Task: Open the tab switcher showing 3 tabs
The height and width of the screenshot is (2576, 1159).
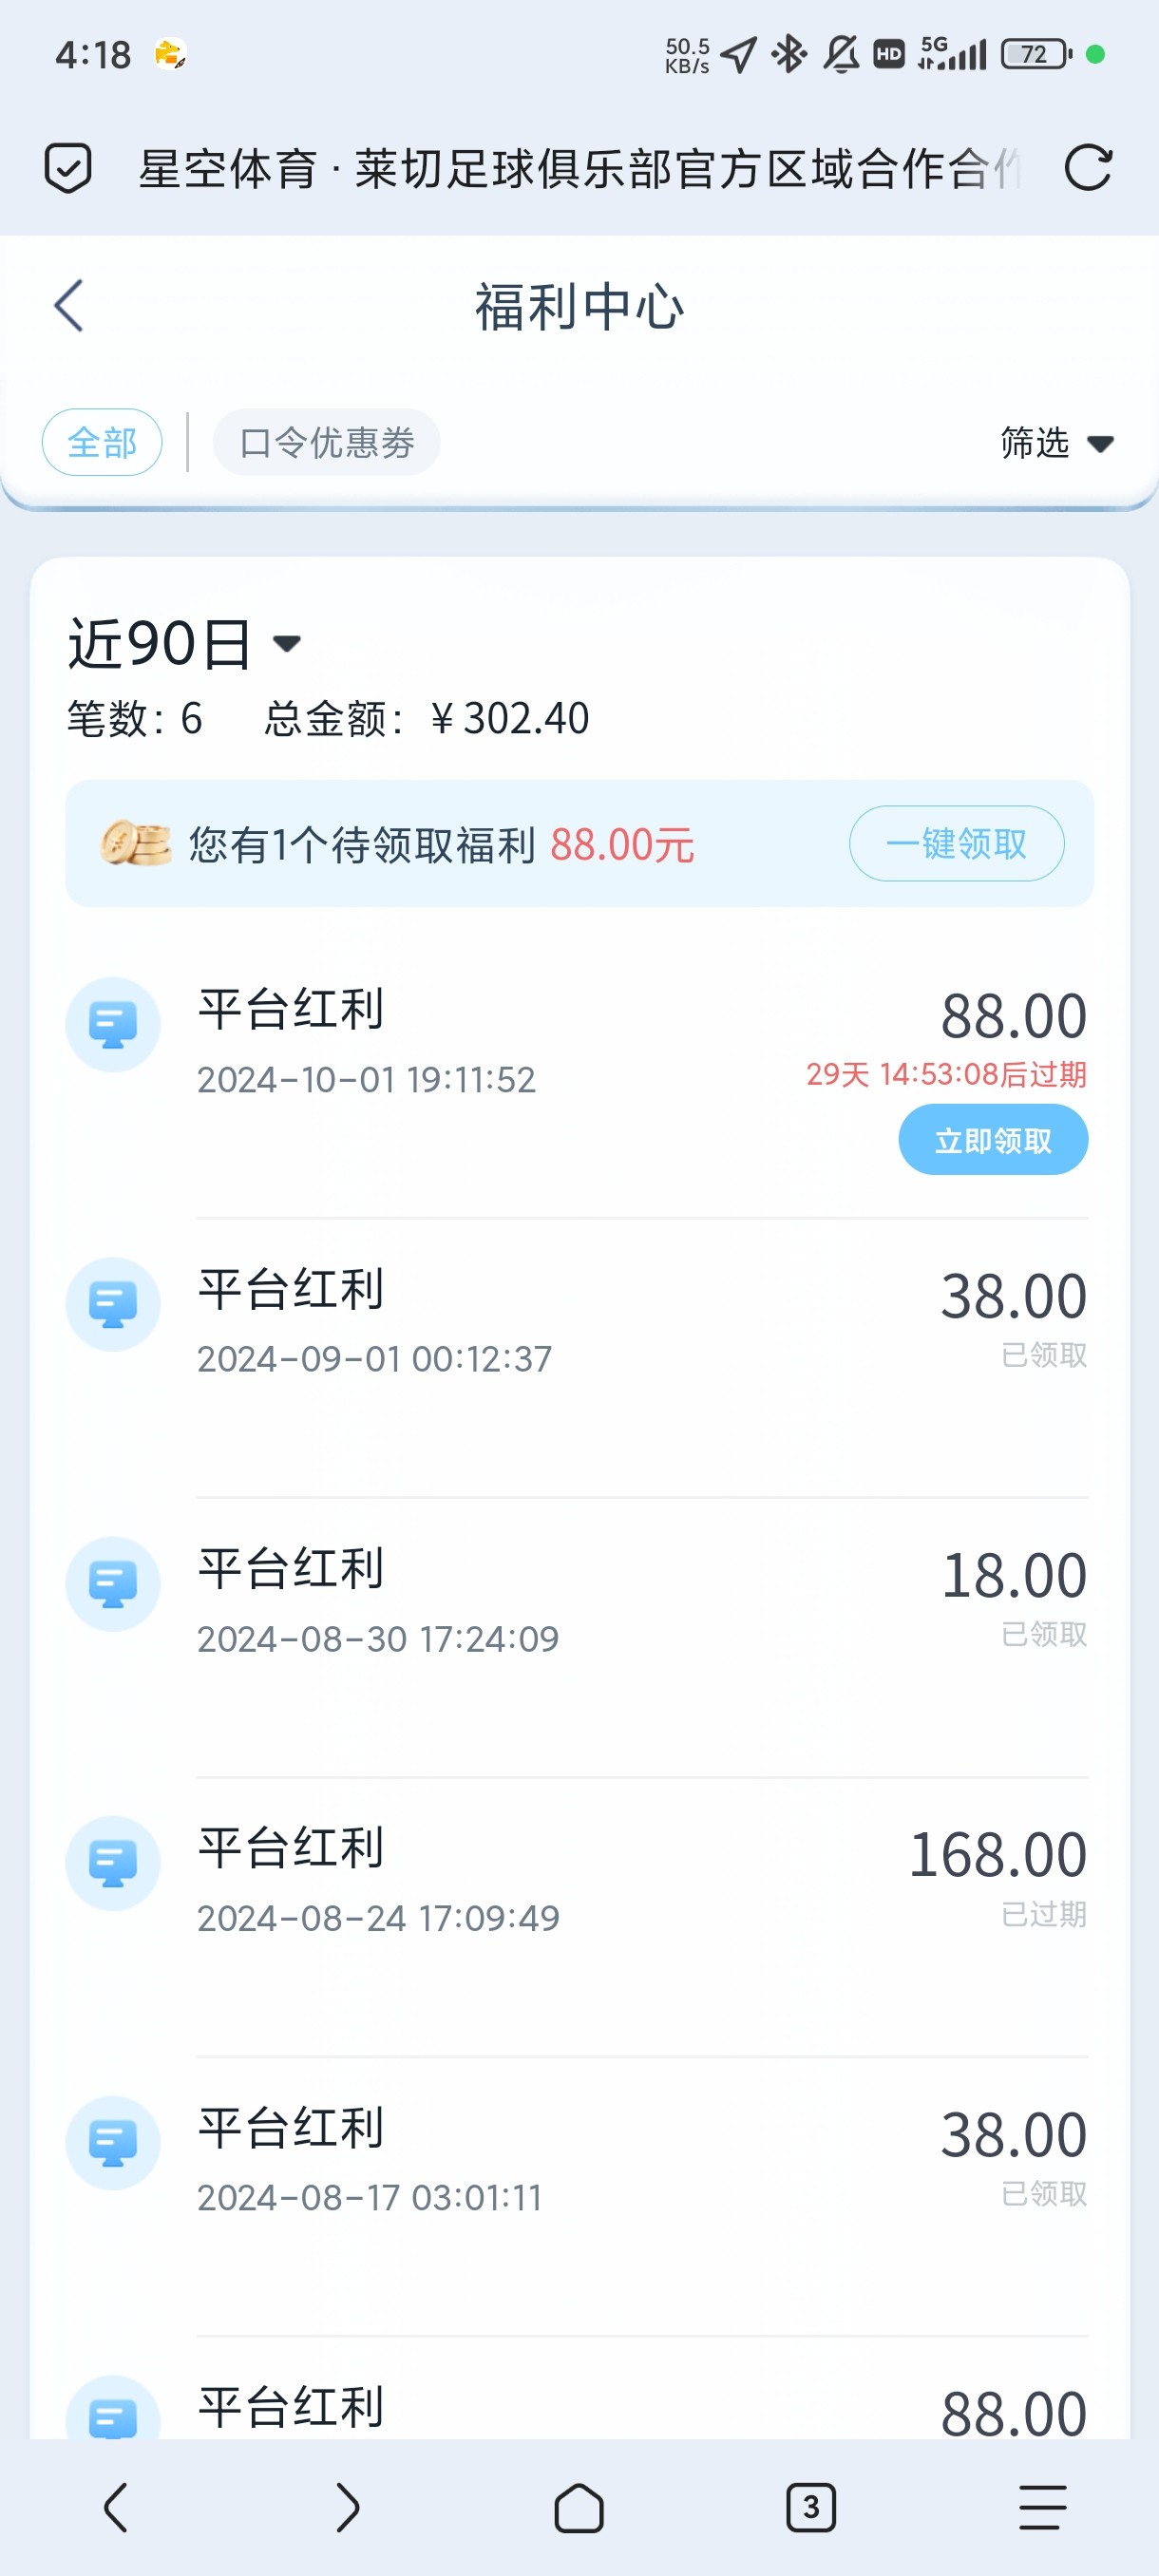Action: point(810,2507)
